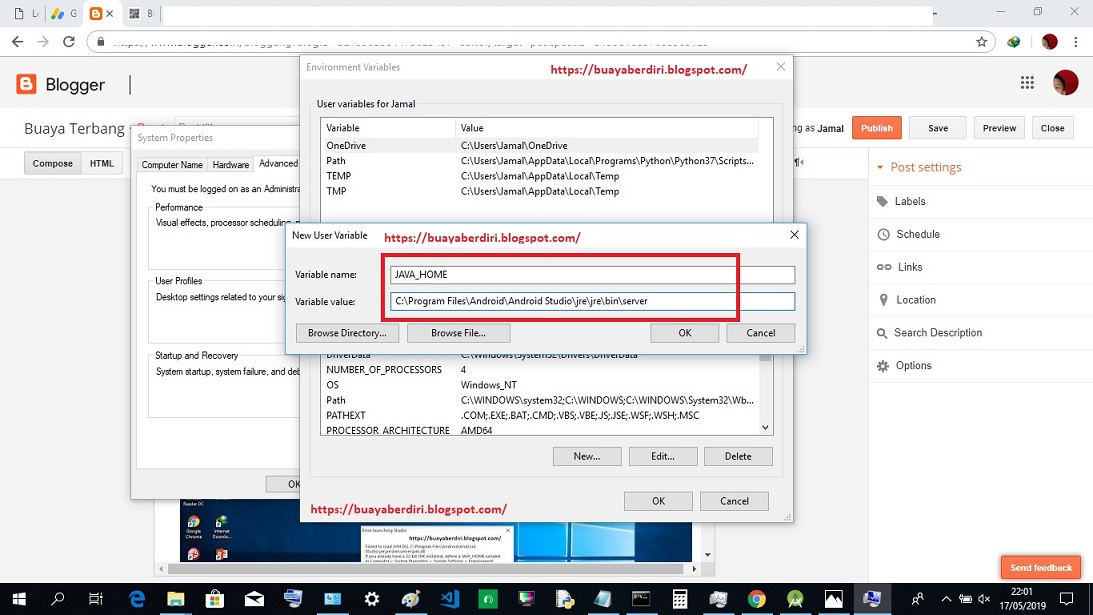Open Location post setting

coord(906,300)
